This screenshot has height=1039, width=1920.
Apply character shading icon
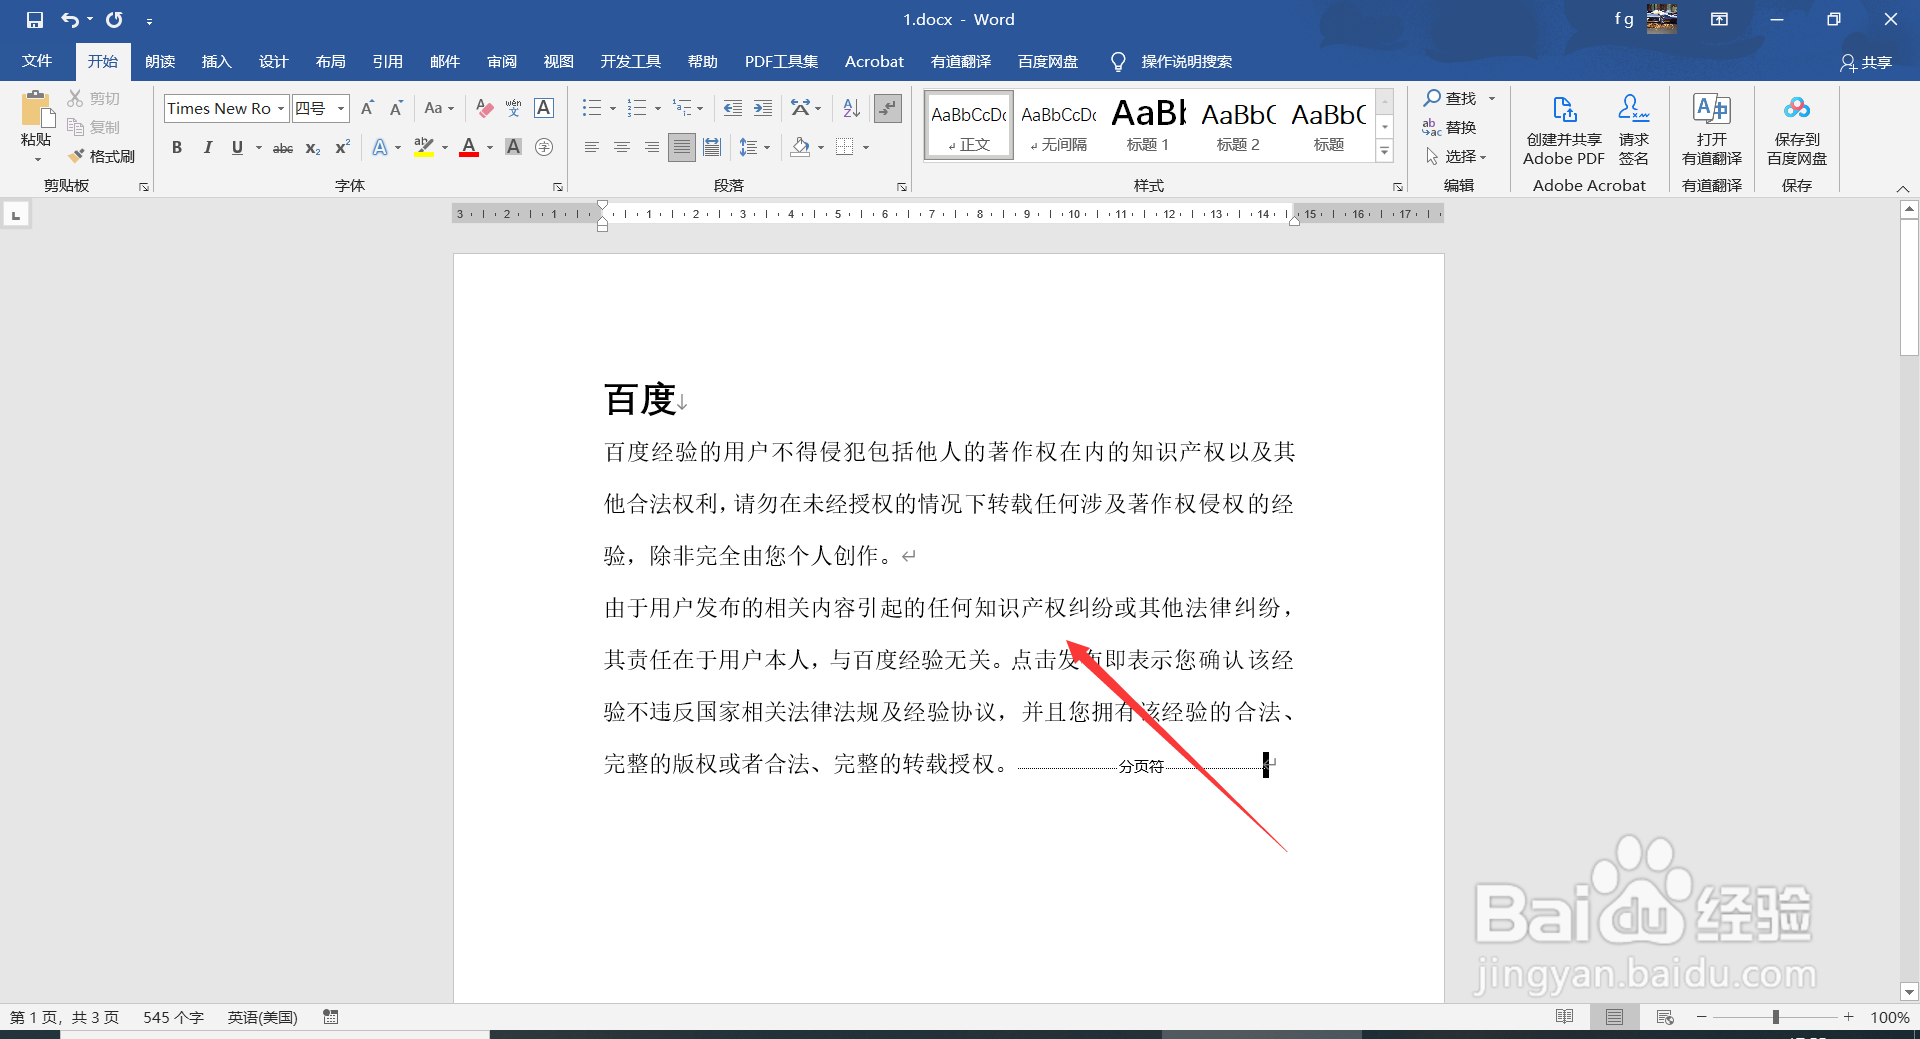(x=514, y=148)
